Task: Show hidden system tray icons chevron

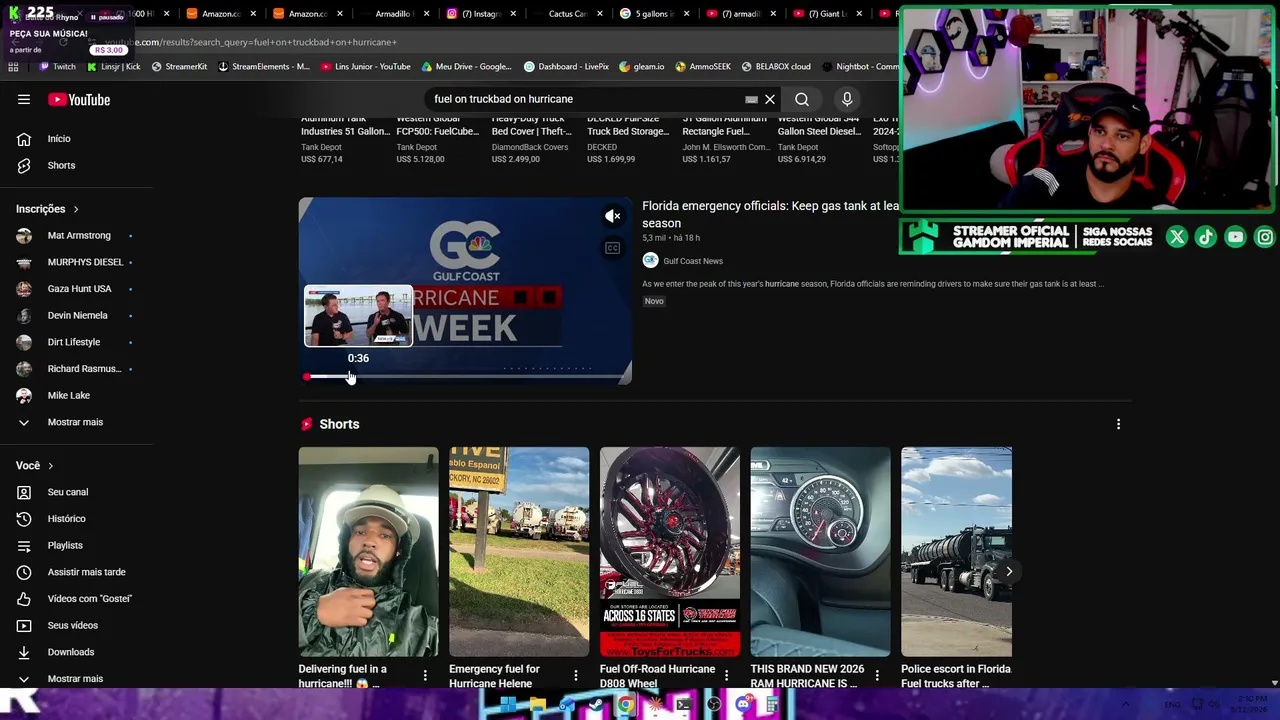Action: click(1126, 705)
